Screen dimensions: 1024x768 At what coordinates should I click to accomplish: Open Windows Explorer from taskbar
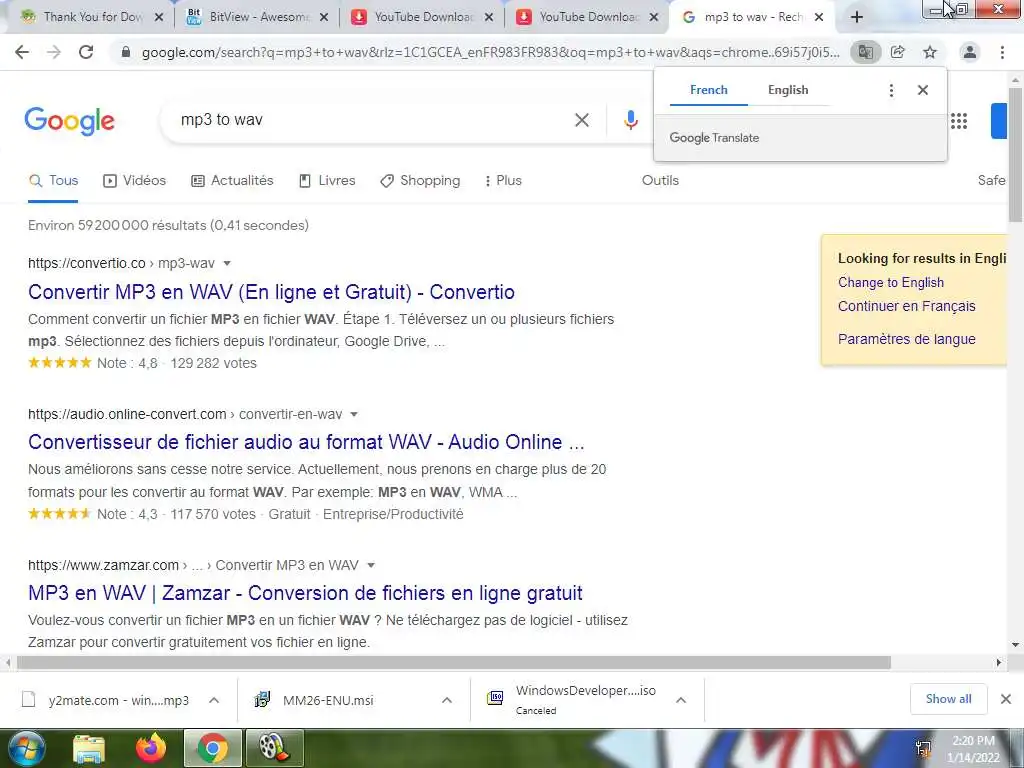tap(89, 748)
